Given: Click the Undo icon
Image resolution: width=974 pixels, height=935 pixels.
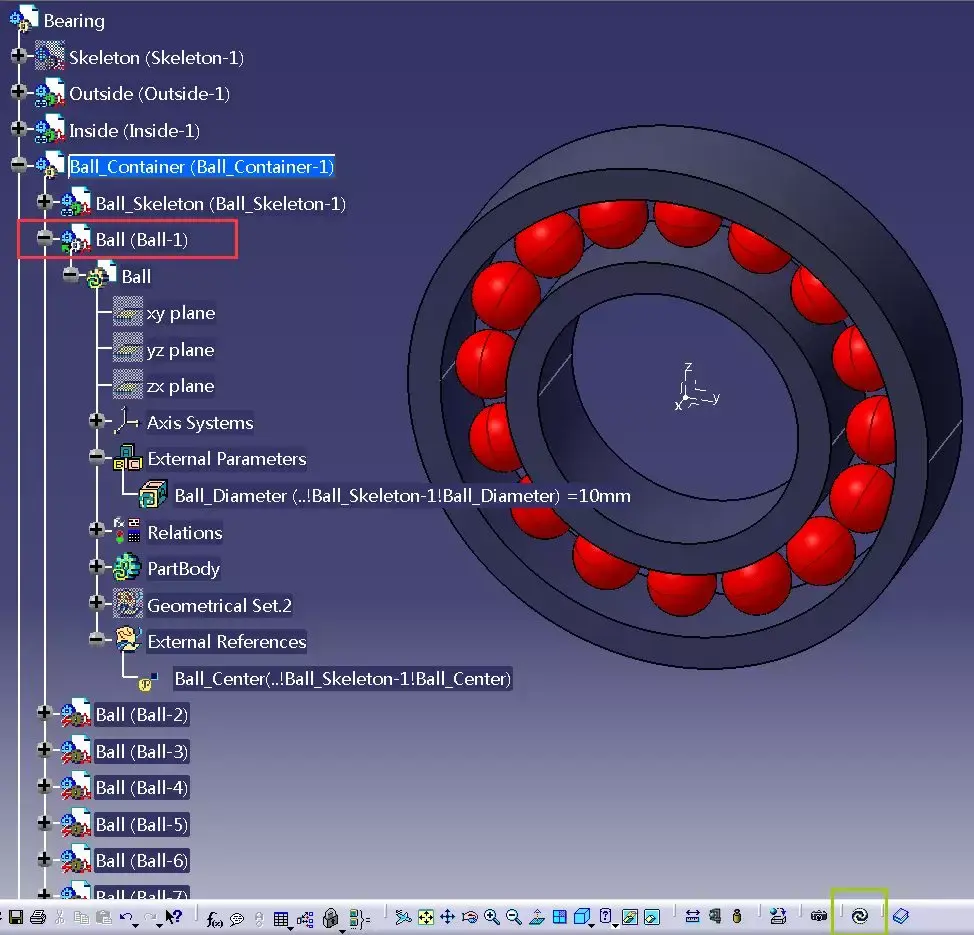Looking at the screenshot, I should point(125,915).
